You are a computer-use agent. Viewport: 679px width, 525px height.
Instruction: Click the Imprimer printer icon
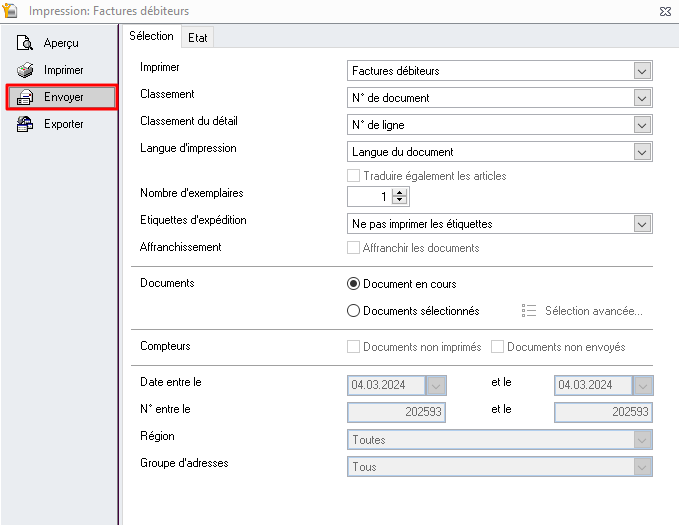coord(25,70)
